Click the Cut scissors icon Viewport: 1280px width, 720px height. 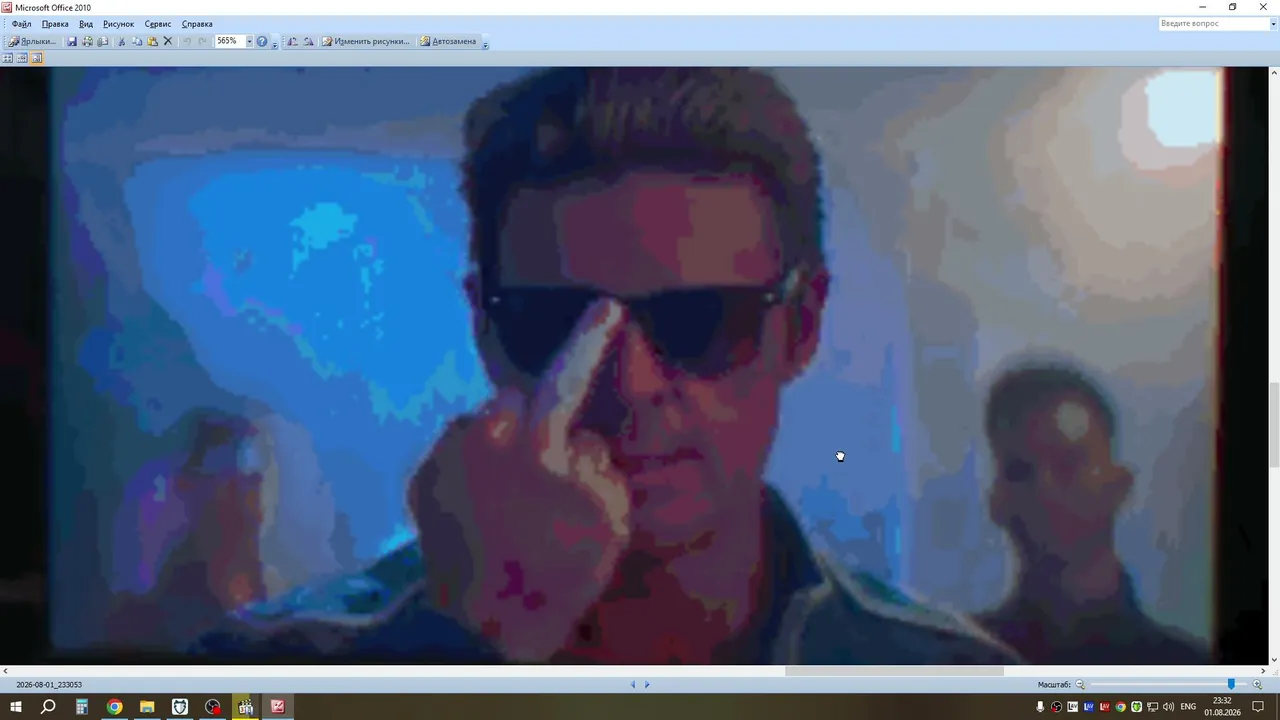pos(122,41)
